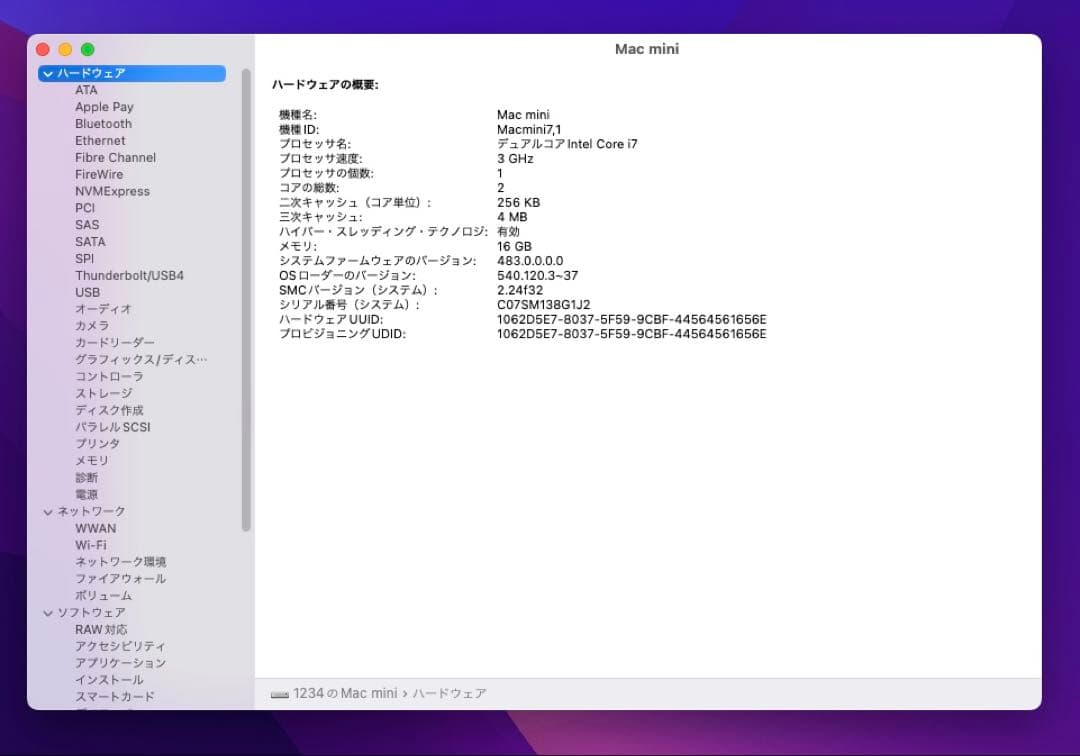Collapse the ハードウェア section in the sidebar

47,73
